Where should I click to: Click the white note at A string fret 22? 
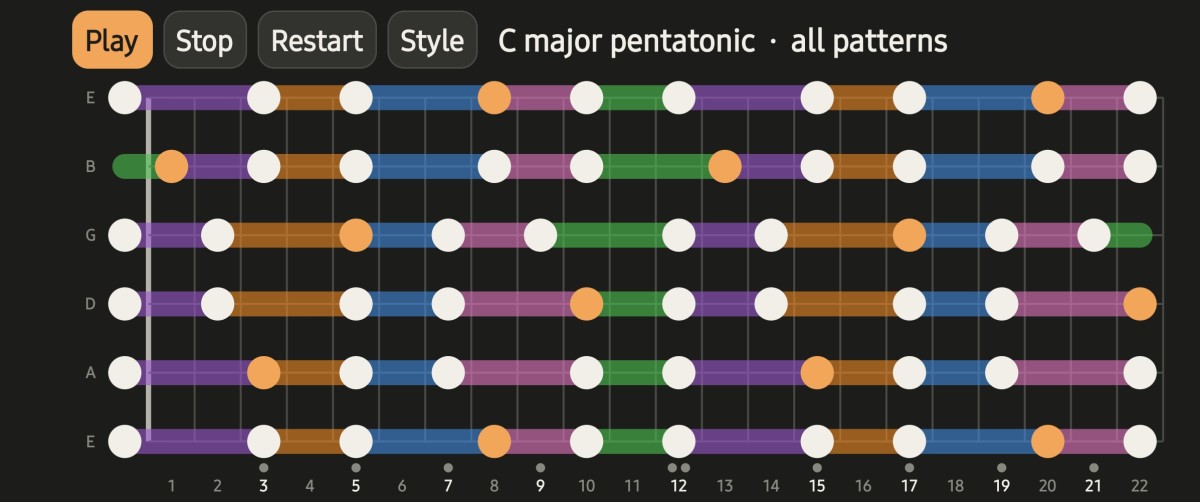point(1140,372)
